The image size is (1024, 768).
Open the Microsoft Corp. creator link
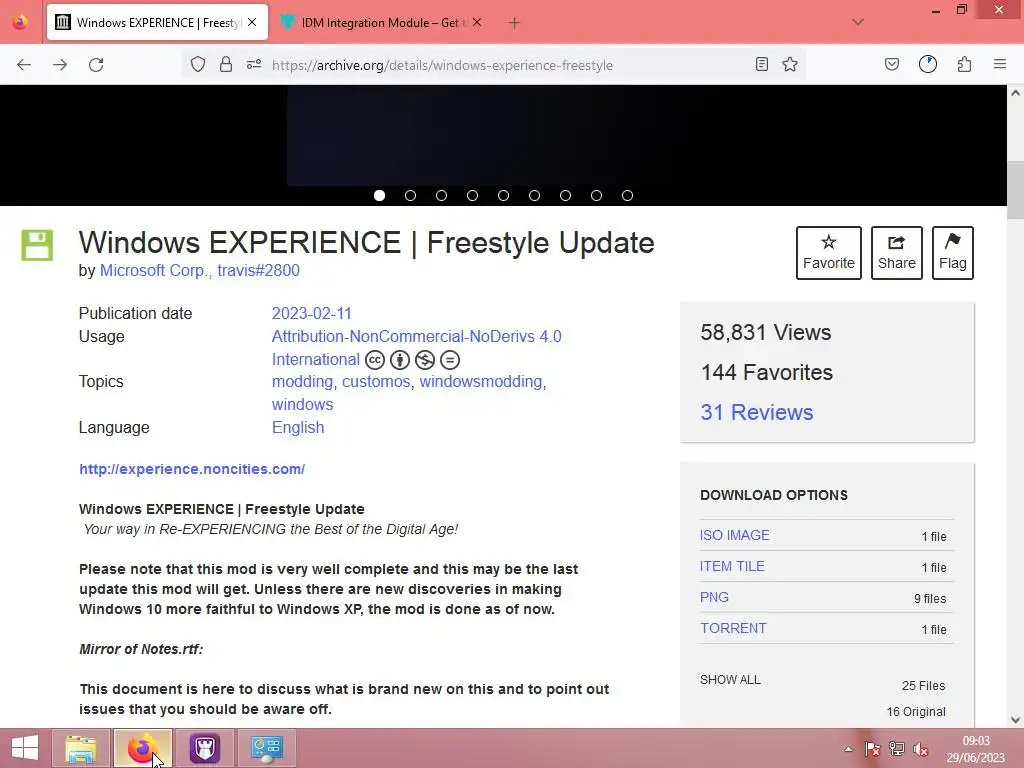[155, 270]
